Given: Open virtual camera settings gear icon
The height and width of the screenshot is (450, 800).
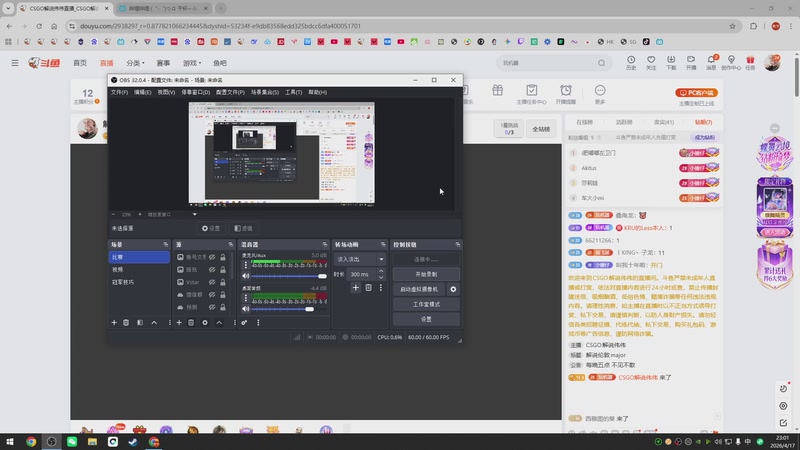Looking at the screenshot, I should click(453, 289).
